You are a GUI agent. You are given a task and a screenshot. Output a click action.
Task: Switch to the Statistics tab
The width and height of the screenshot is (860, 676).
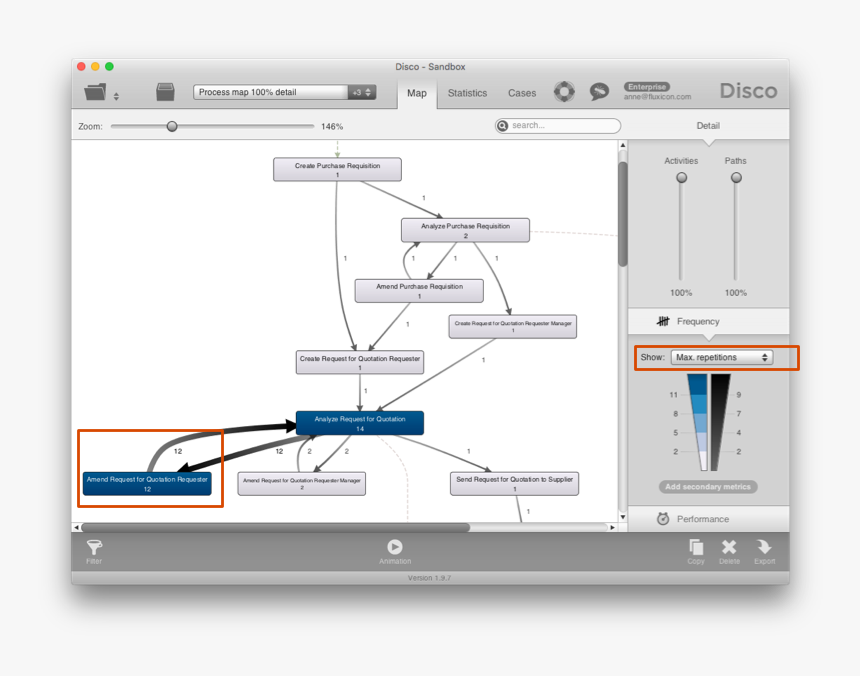click(x=467, y=92)
